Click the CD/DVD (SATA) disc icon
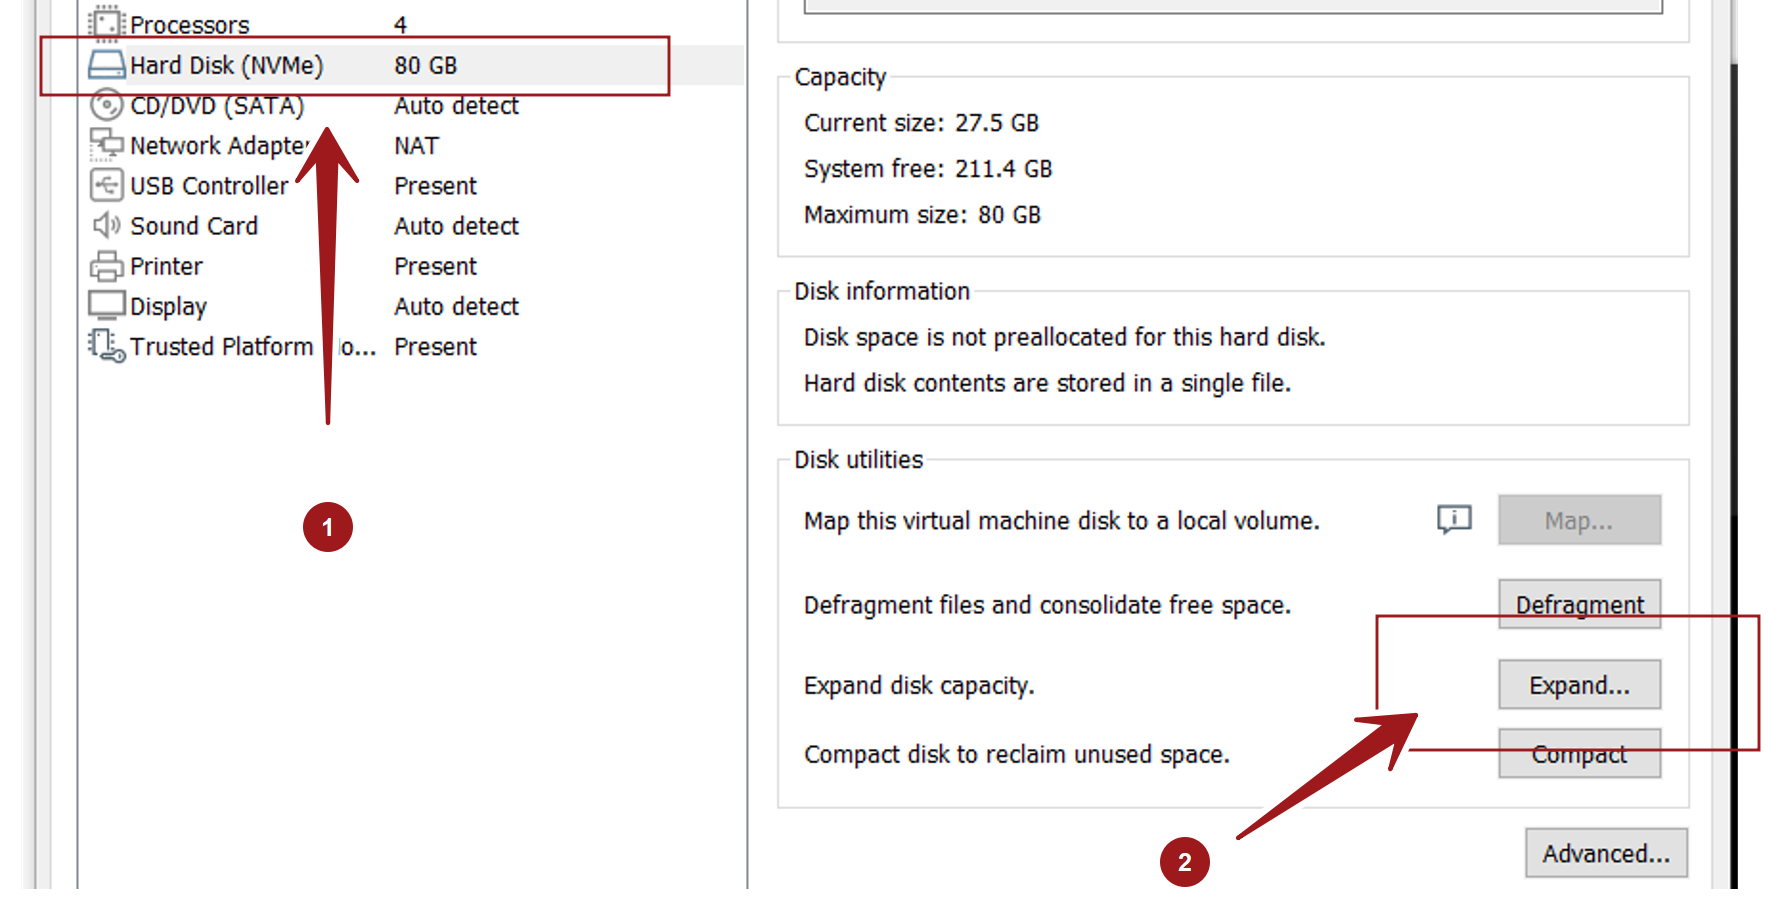 tap(106, 105)
